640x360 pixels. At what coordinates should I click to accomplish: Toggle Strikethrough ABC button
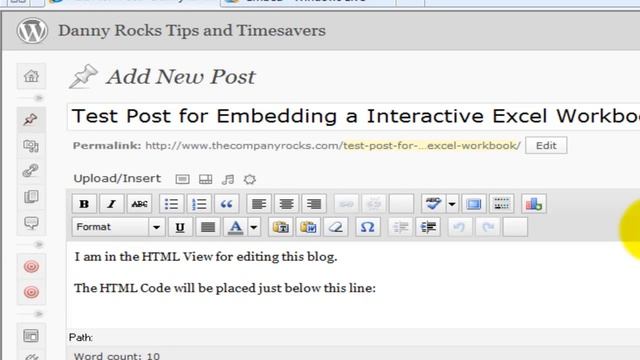coord(139,204)
